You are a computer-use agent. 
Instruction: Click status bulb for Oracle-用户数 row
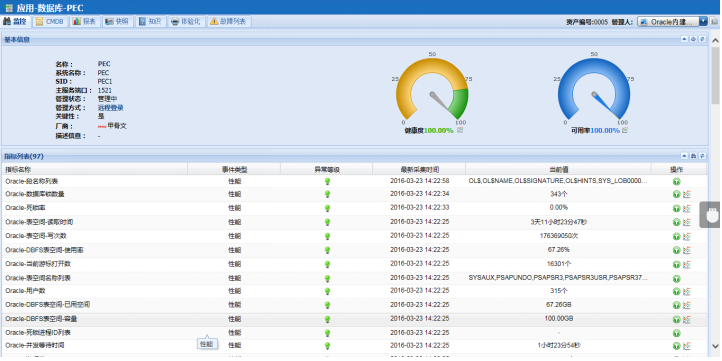327,291
